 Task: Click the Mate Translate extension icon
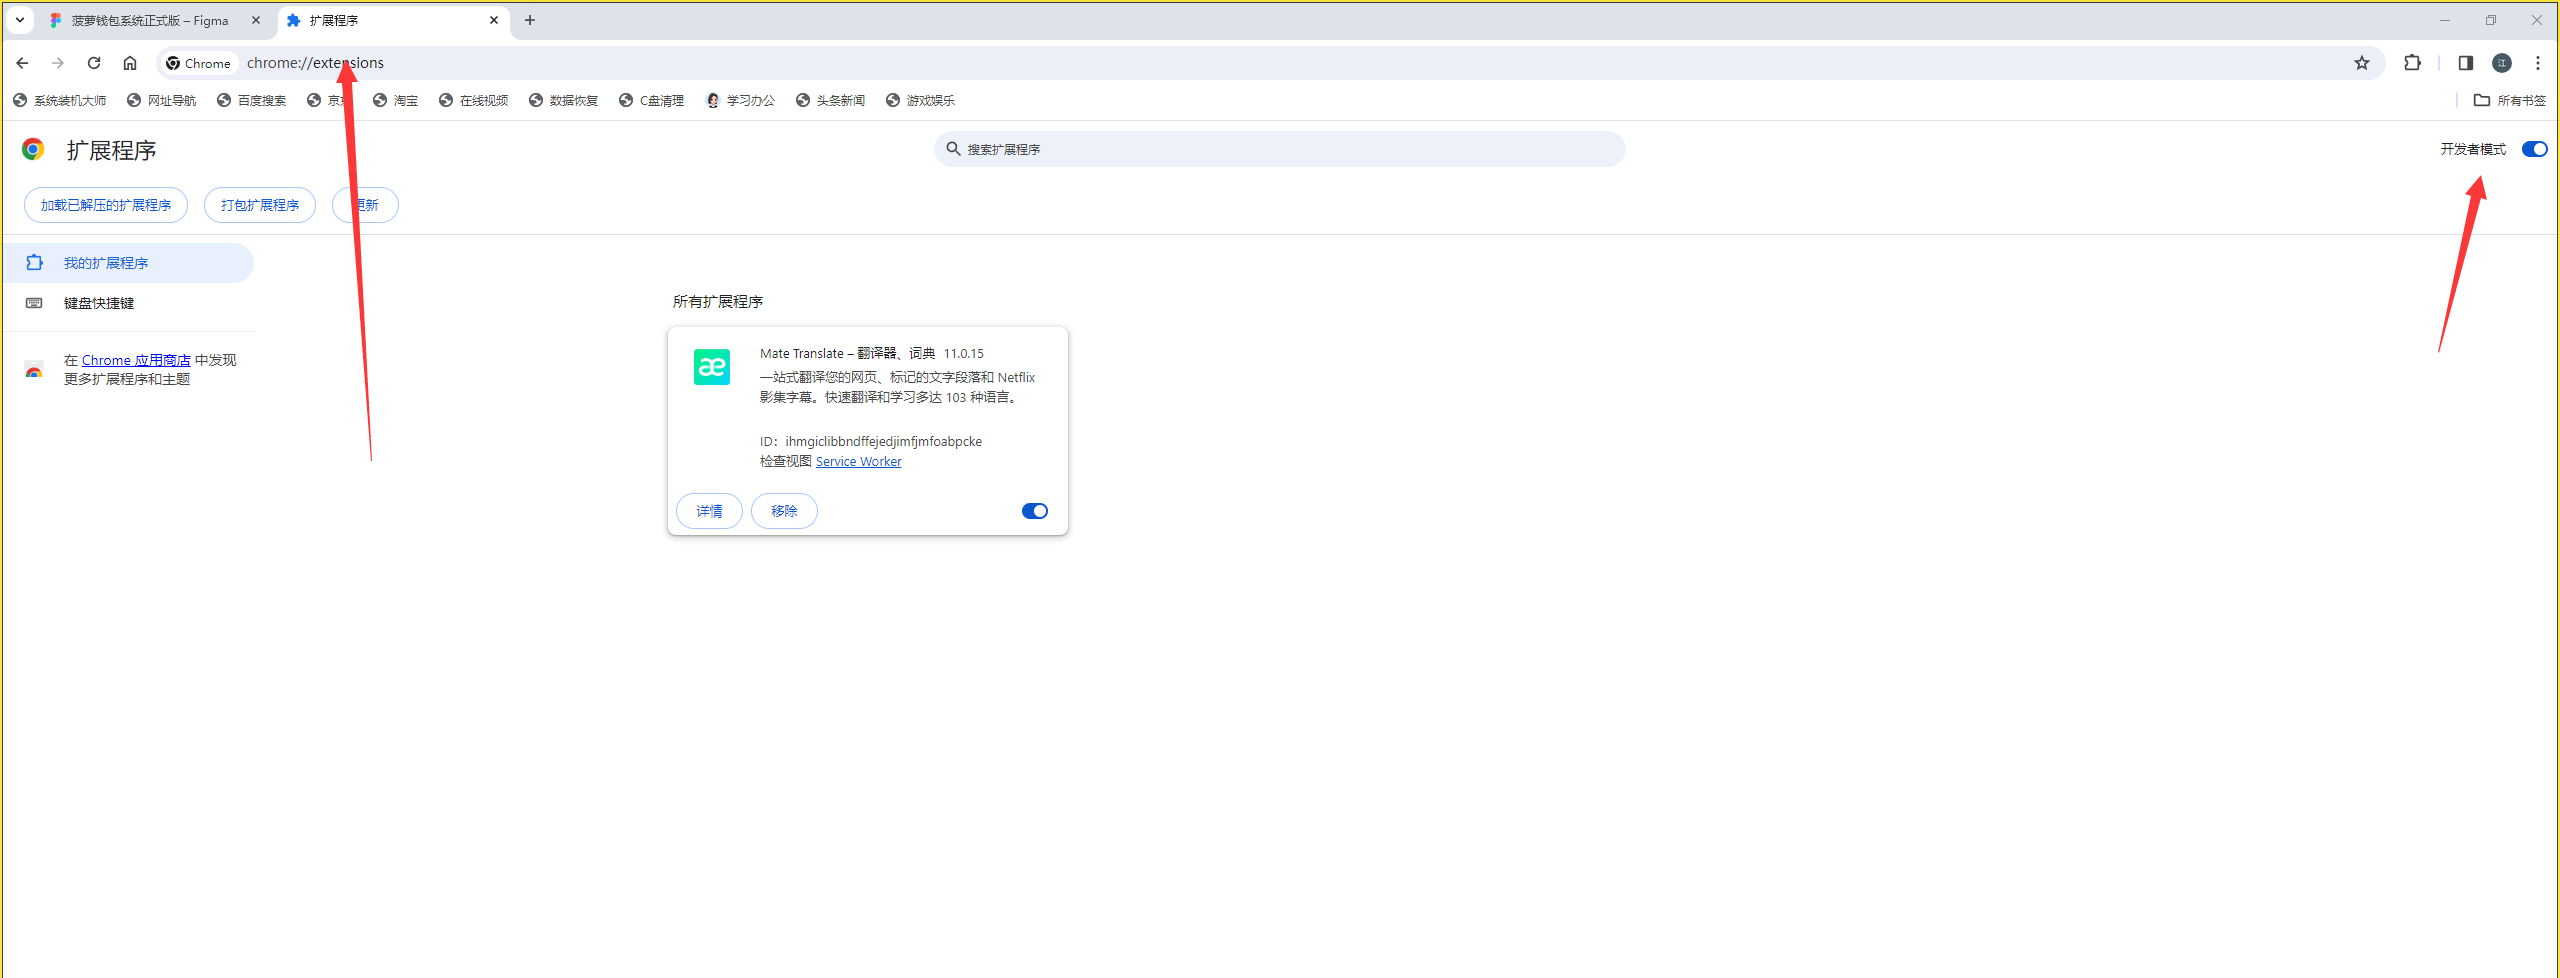coord(712,367)
